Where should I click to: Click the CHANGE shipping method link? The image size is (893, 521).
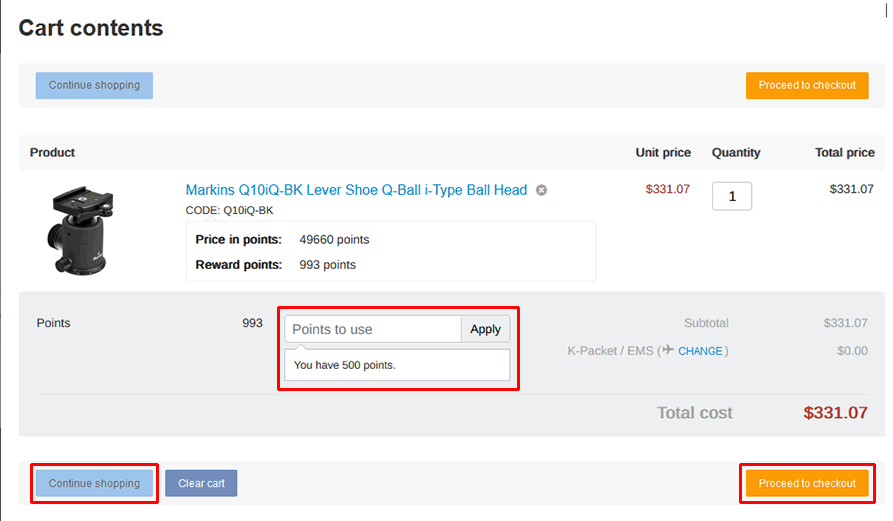click(x=700, y=351)
